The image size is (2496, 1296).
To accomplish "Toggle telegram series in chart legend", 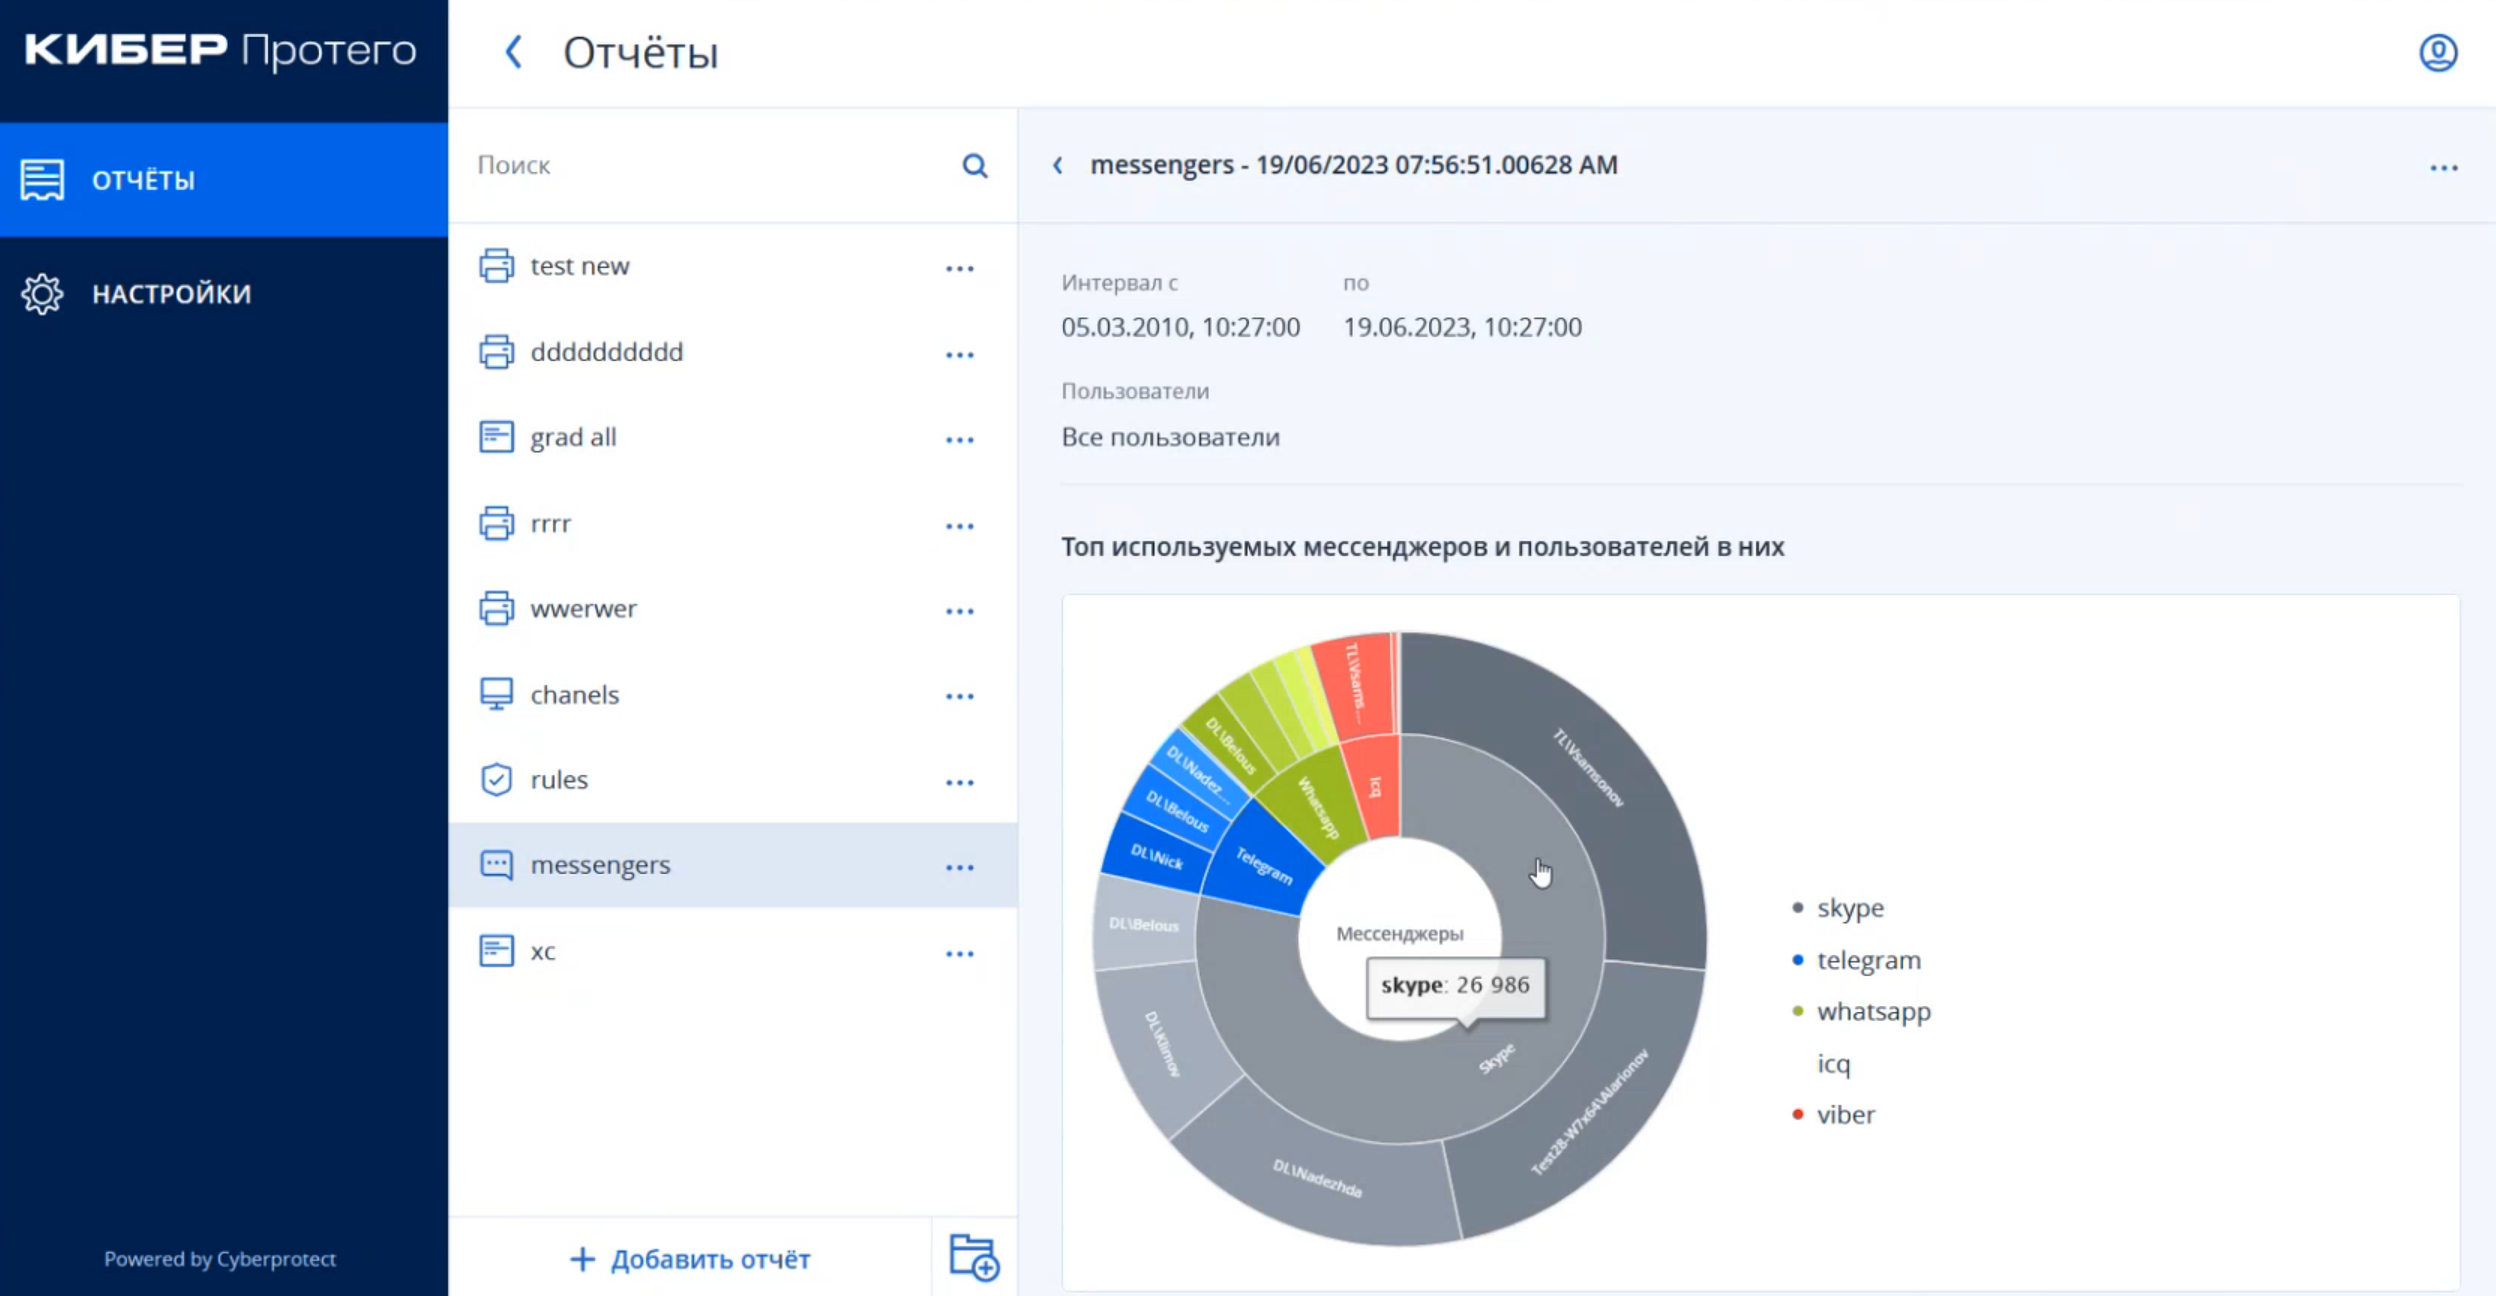I will 1867,960.
